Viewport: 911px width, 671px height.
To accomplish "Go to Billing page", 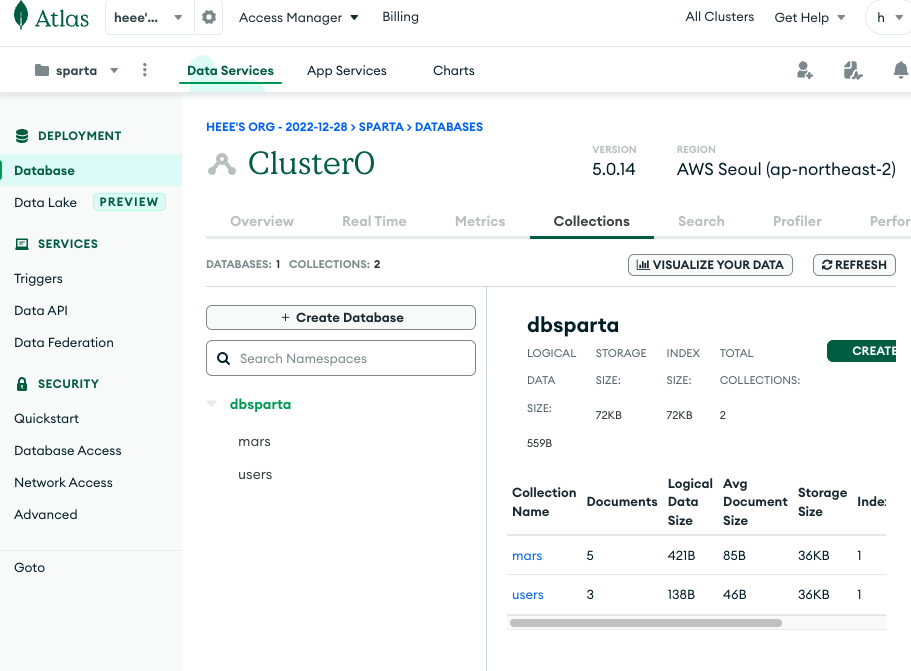I will (x=400, y=17).
